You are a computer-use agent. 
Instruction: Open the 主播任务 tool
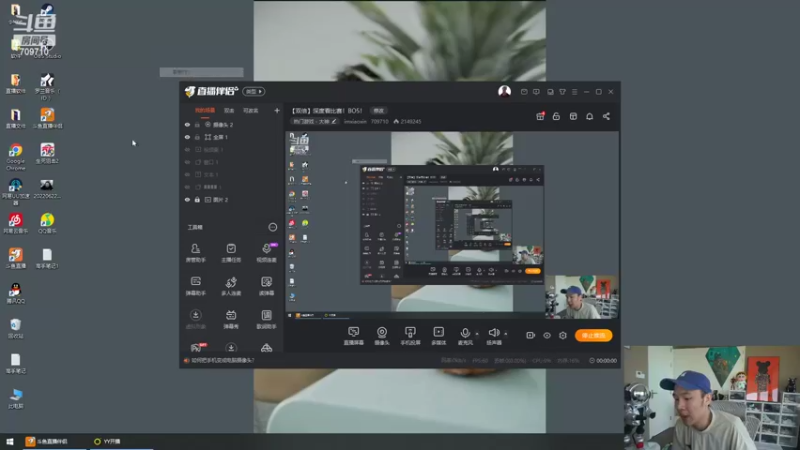[231, 253]
